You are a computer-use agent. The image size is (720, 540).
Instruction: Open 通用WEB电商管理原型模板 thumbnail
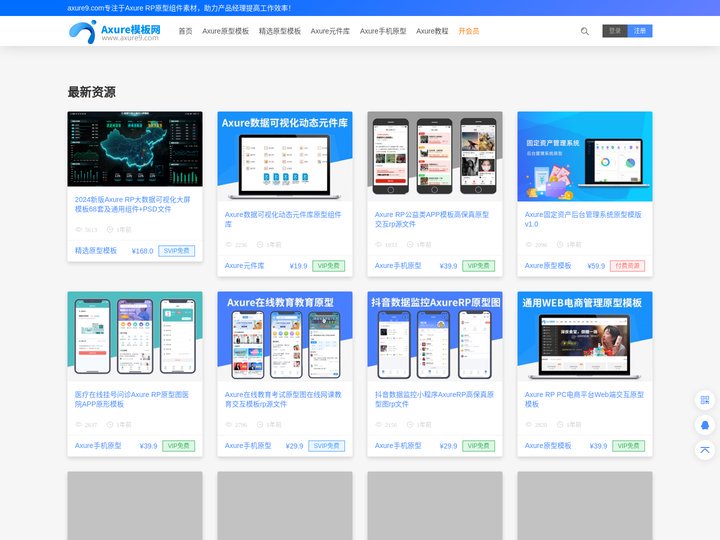coord(585,336)
